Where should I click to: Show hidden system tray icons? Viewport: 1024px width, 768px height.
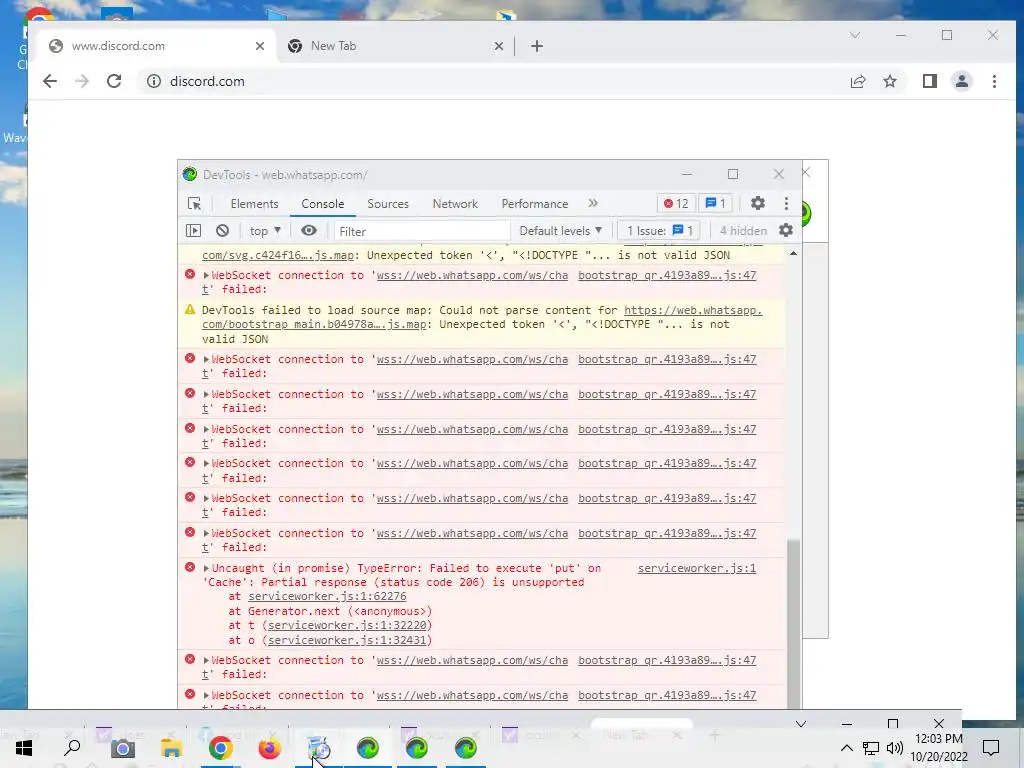coord(846,748)
